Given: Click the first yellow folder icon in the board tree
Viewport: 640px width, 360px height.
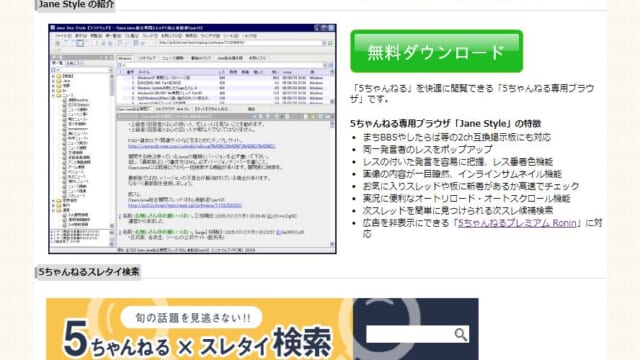Looking at the screenshot, I should pyautogui.click(x=59, y=76).
